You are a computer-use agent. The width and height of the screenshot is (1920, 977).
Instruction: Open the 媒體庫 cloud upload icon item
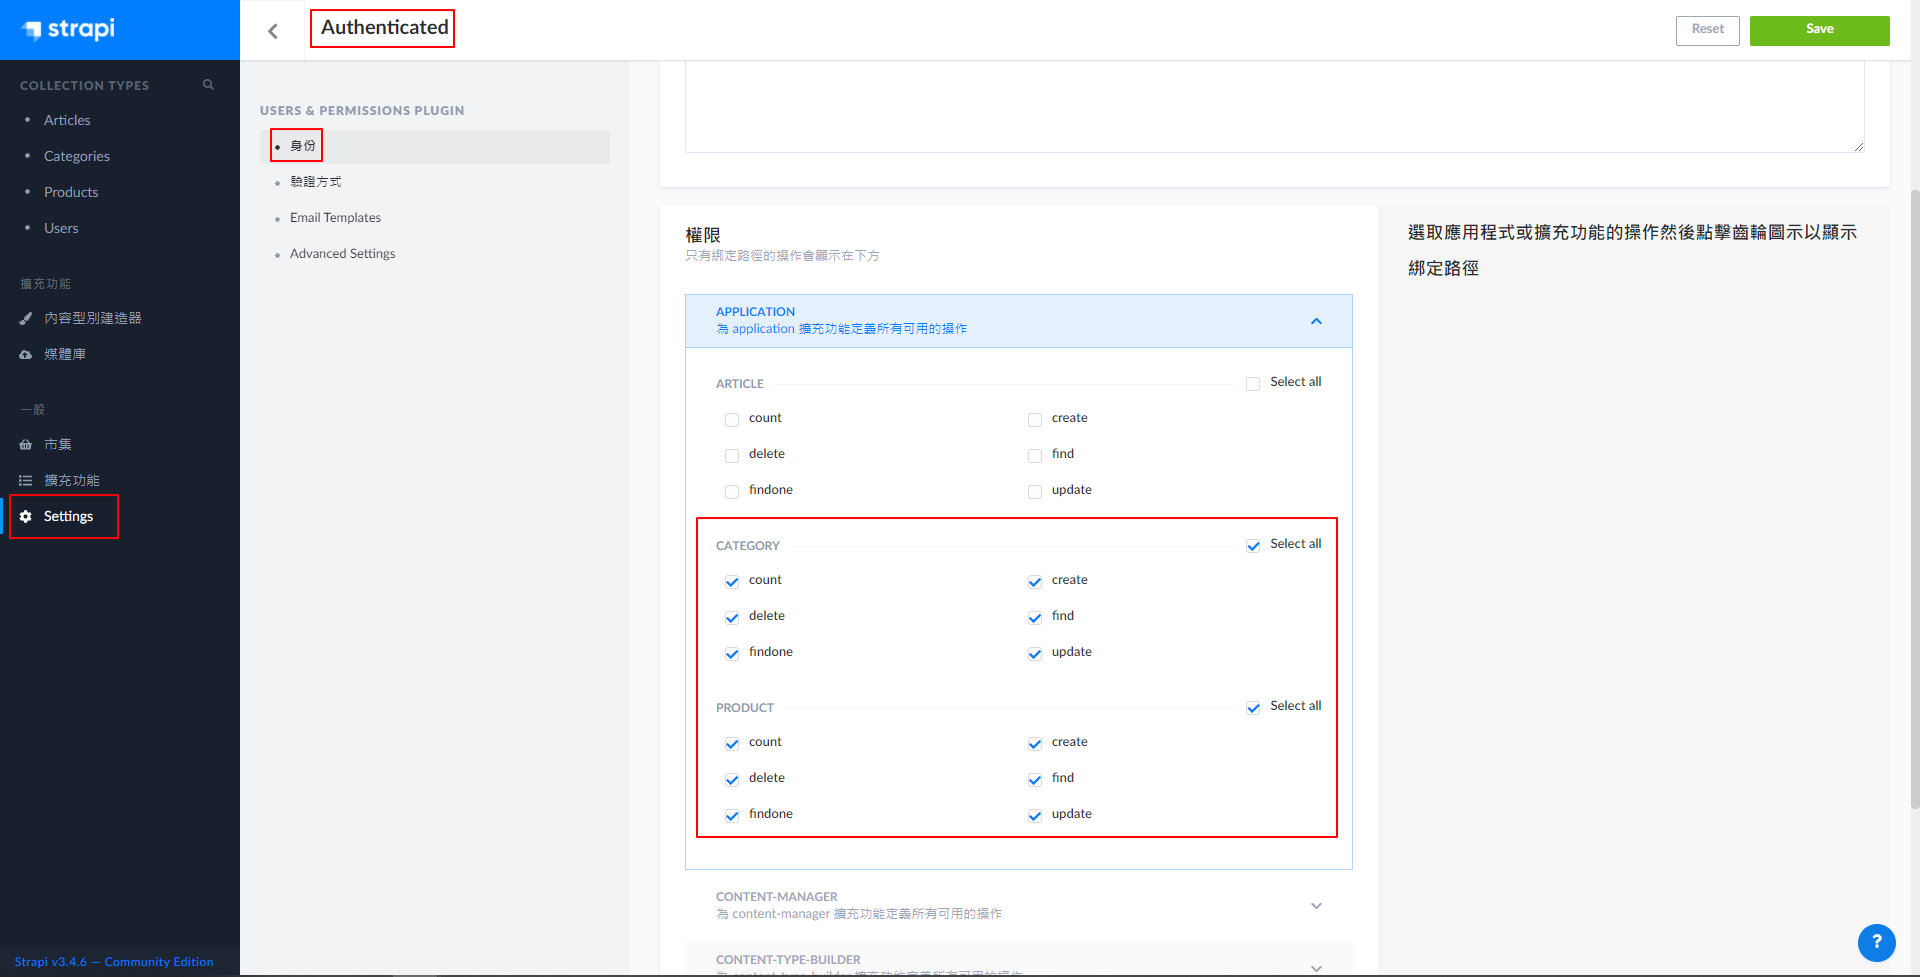pyautogui.click(x=26, y=355)
